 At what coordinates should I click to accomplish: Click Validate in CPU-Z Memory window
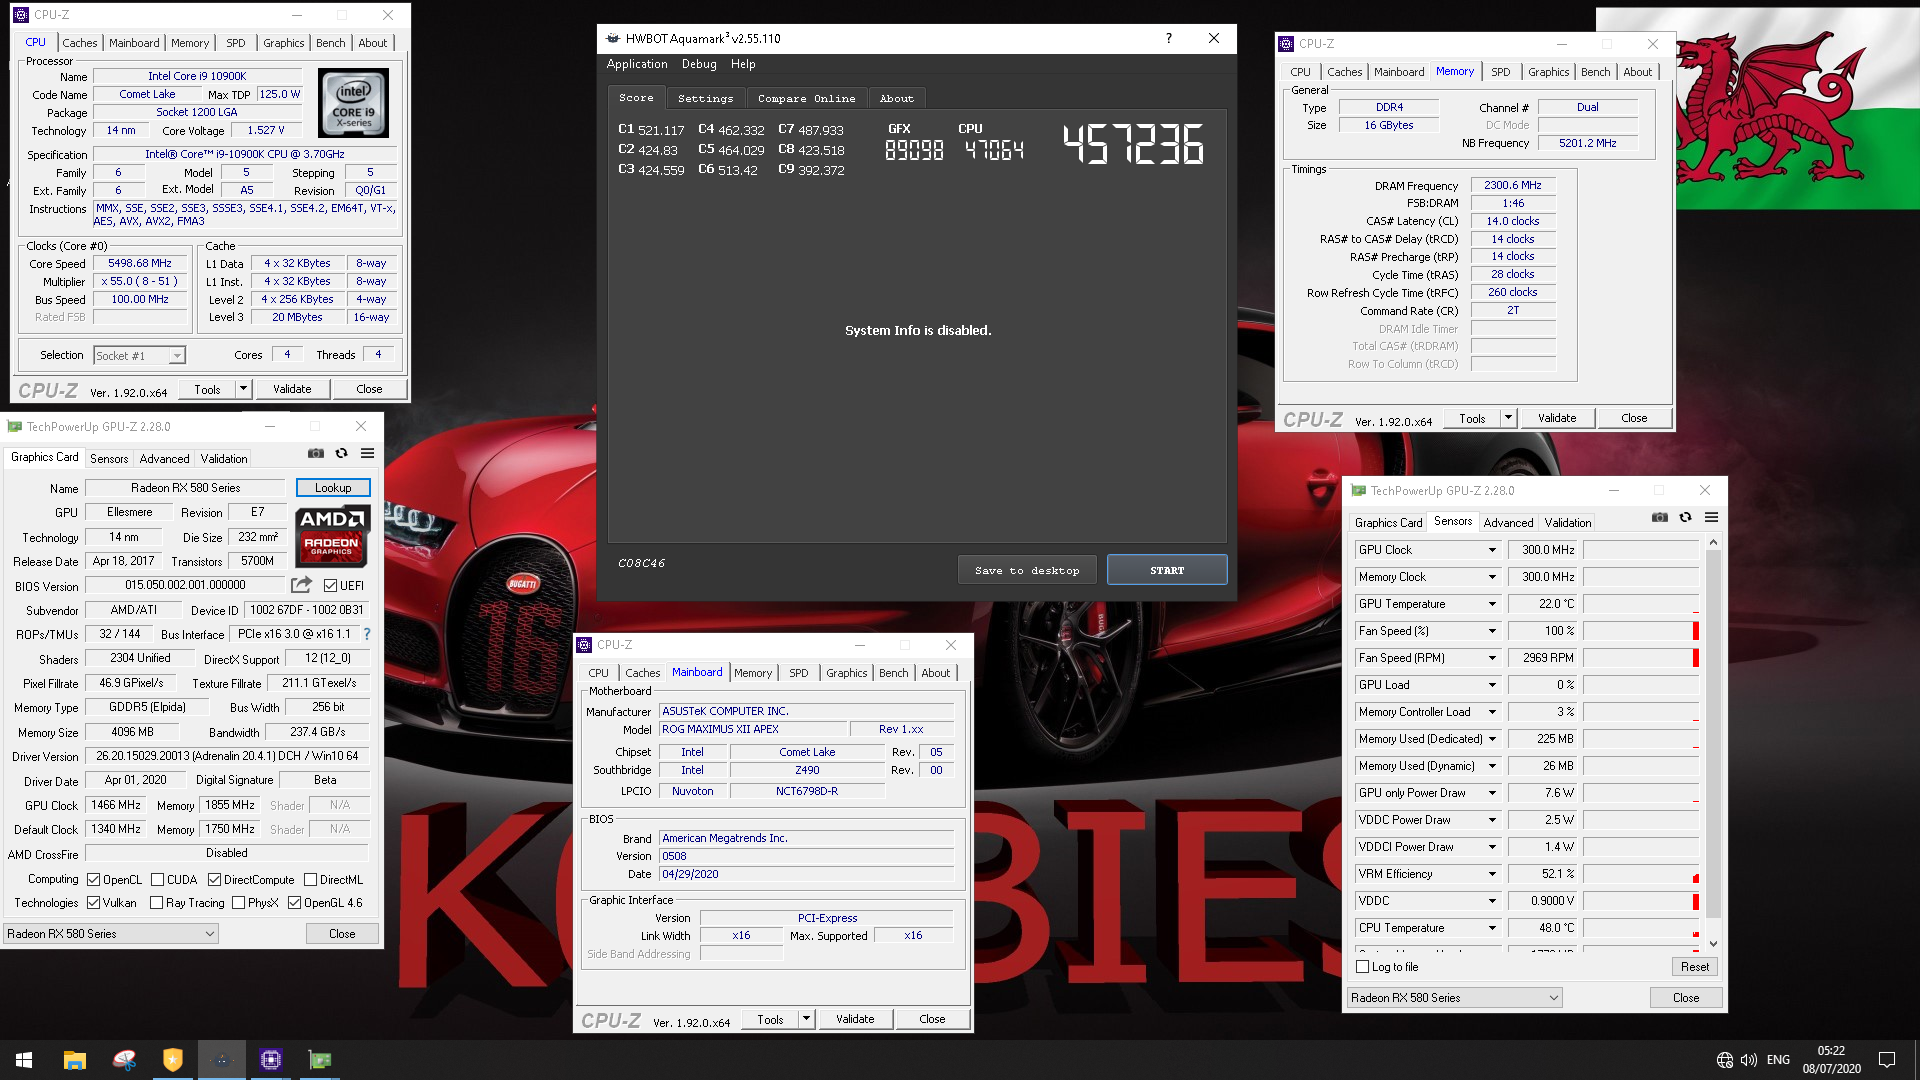click(1557, 418)
